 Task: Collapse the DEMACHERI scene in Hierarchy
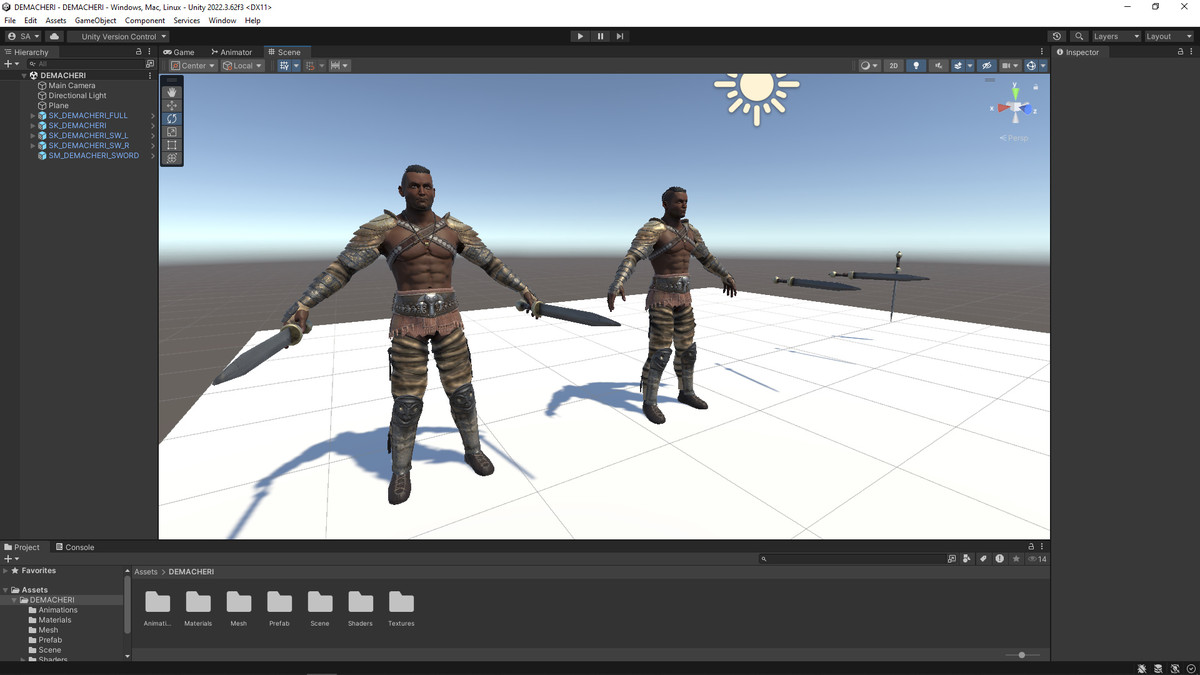tap(24, 76)
